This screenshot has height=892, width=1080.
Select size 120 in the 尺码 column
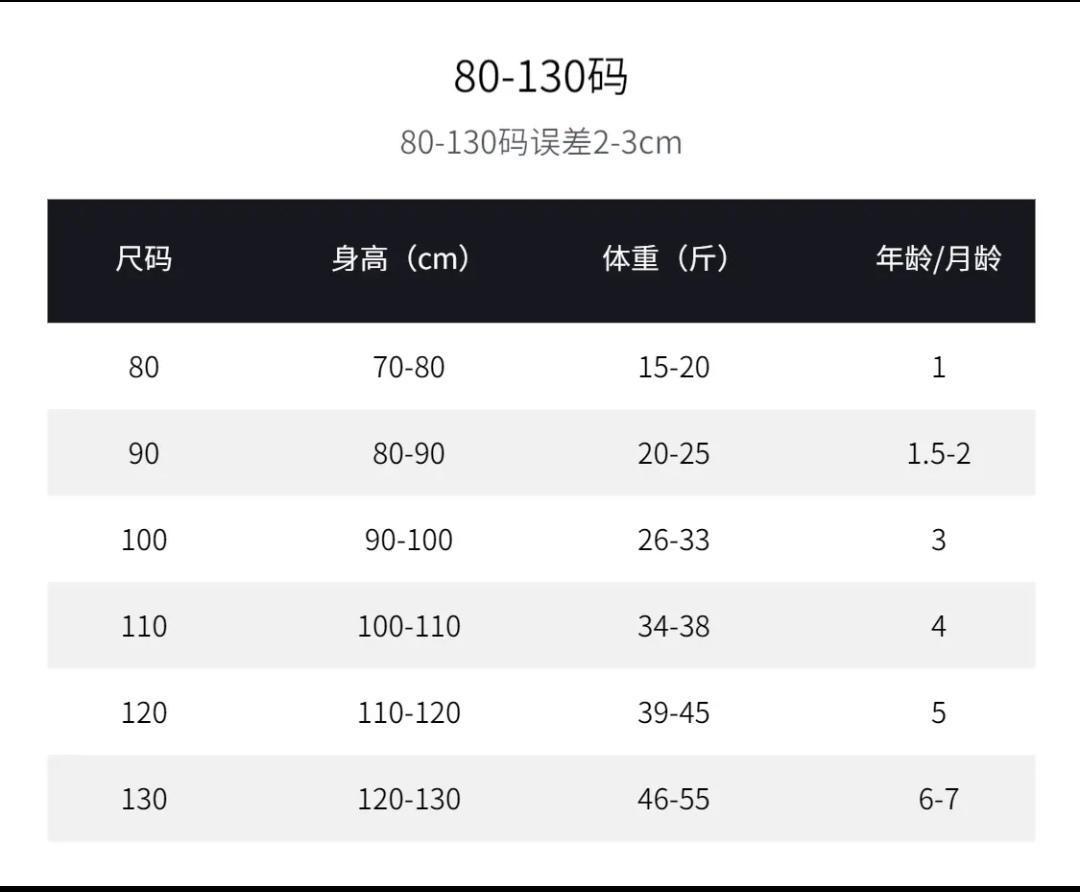[143, 713]
